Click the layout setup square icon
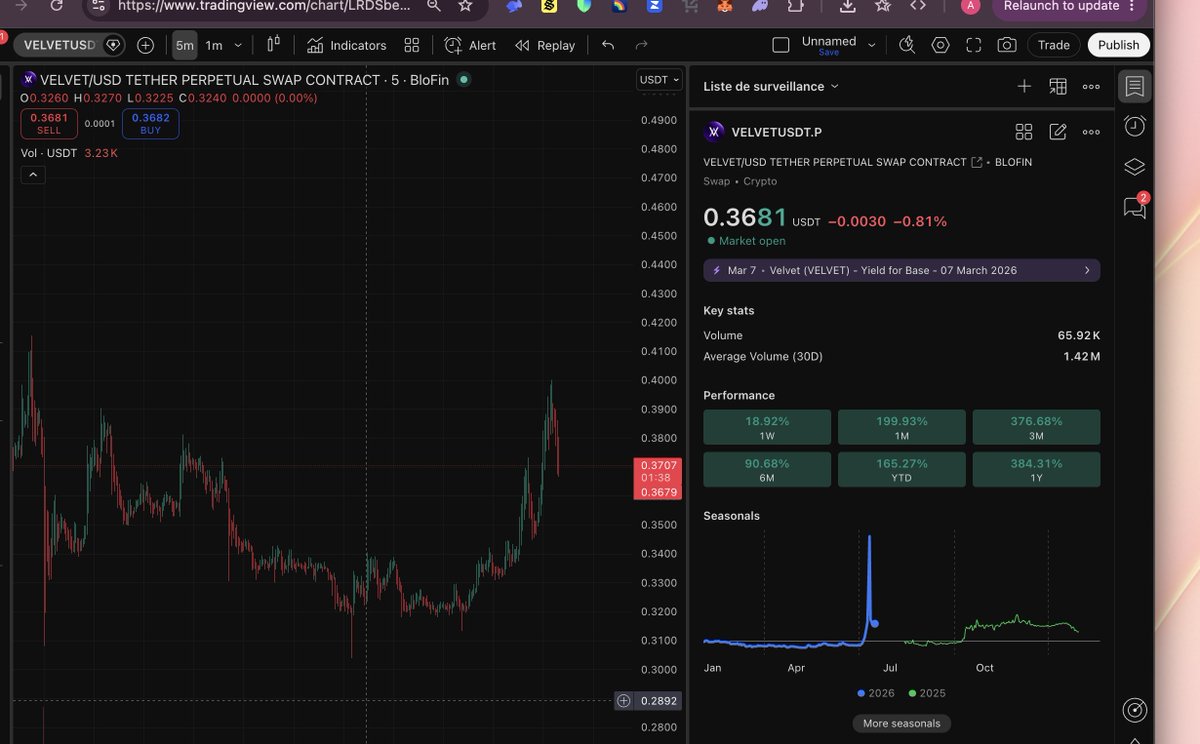1200x744 pixels. point(781,45)
